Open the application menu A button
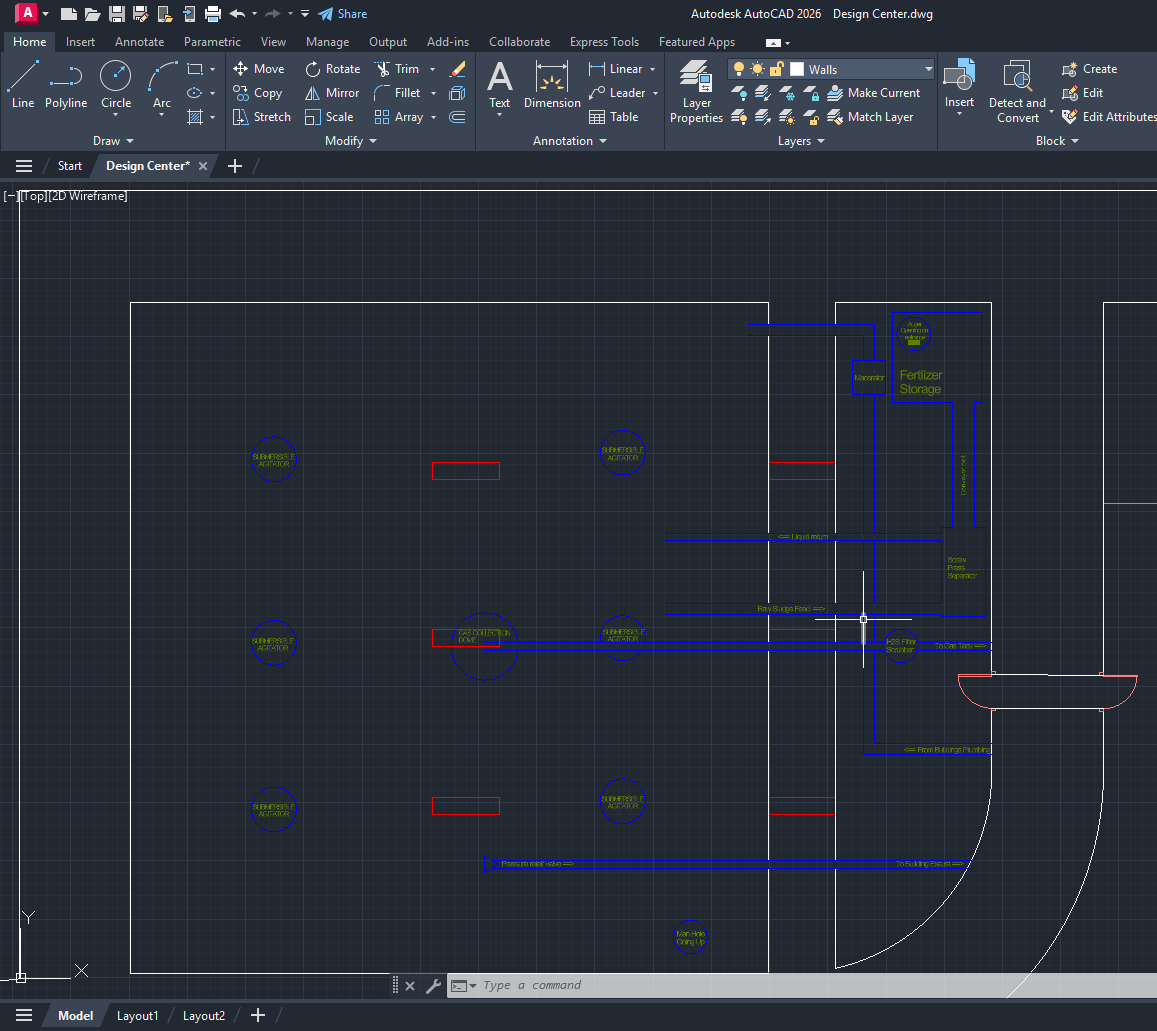 tap(27, 13)
